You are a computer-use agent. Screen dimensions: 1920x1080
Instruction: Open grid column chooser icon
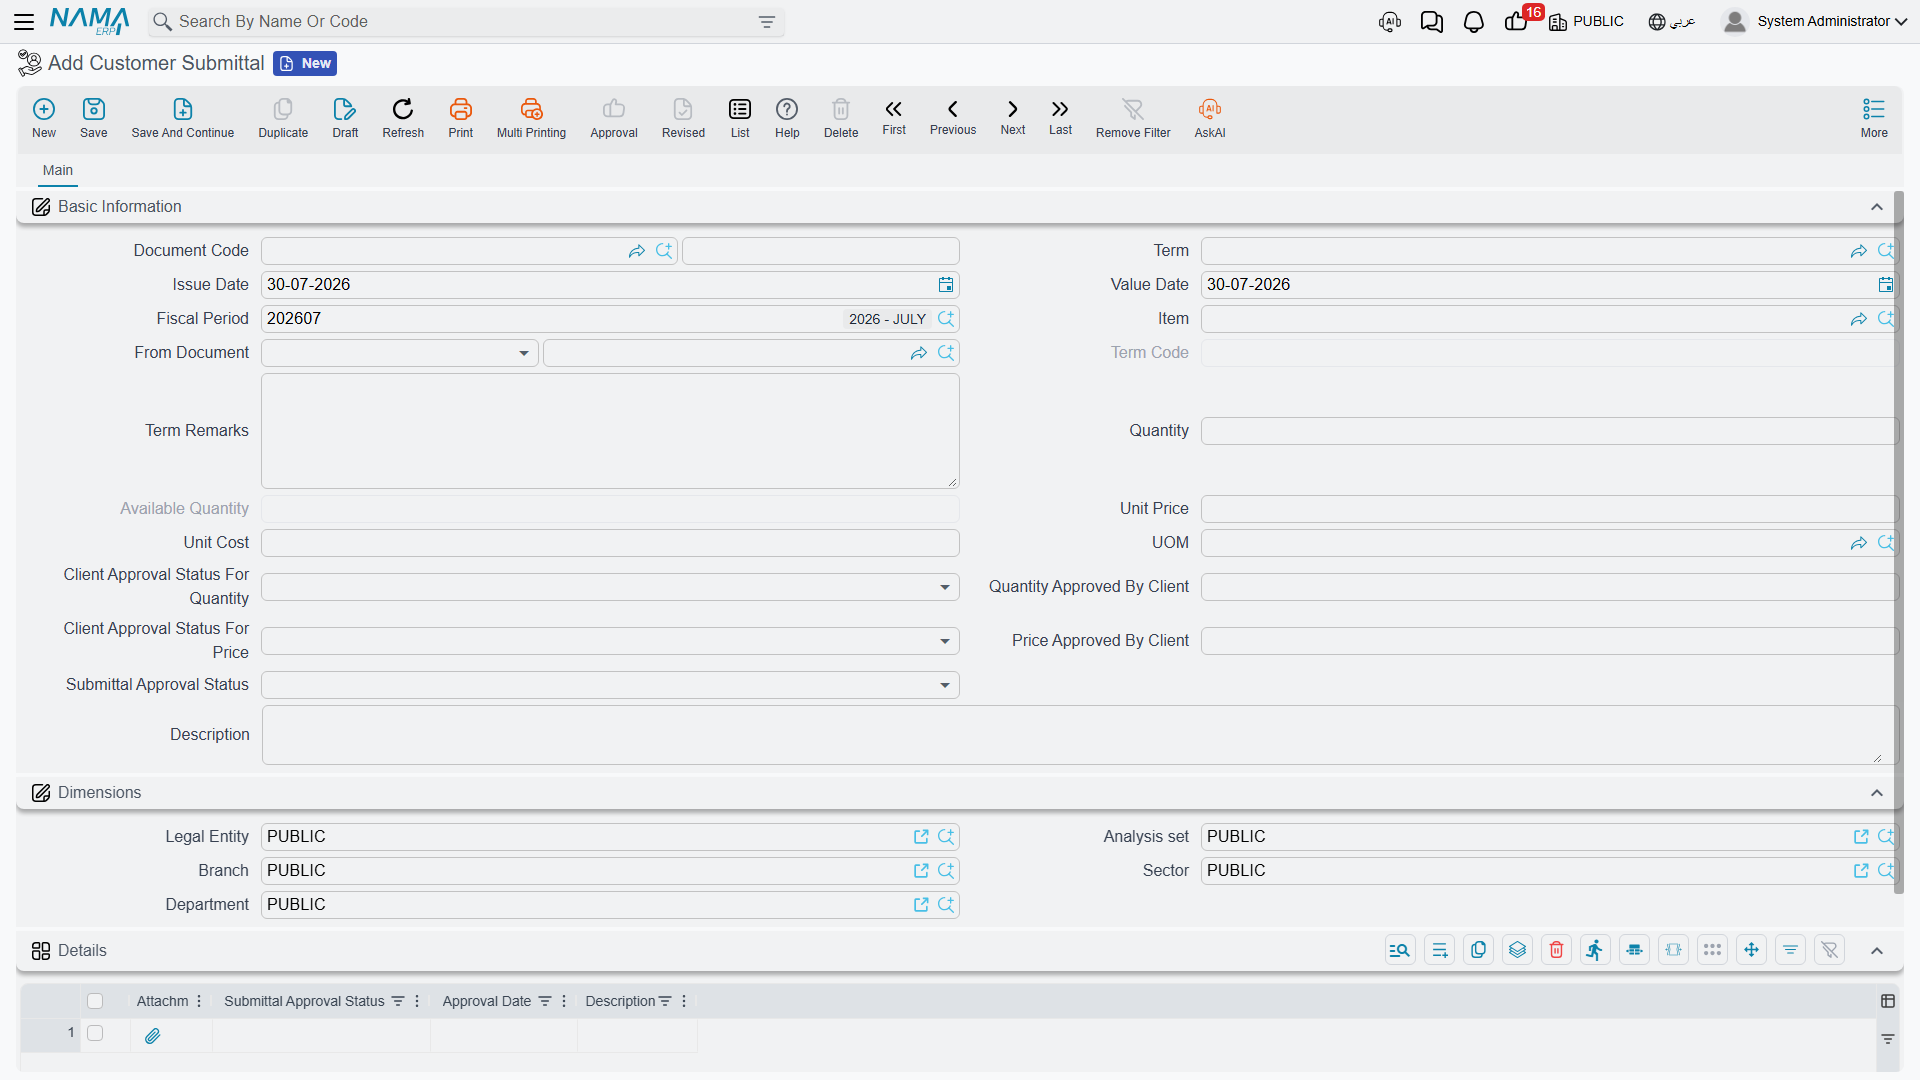click(x=1888, y=1001)
